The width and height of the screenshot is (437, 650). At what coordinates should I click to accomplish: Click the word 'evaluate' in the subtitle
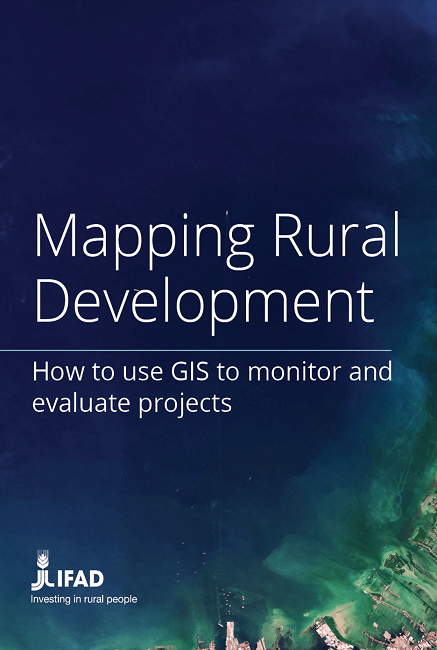click(82, 403)
